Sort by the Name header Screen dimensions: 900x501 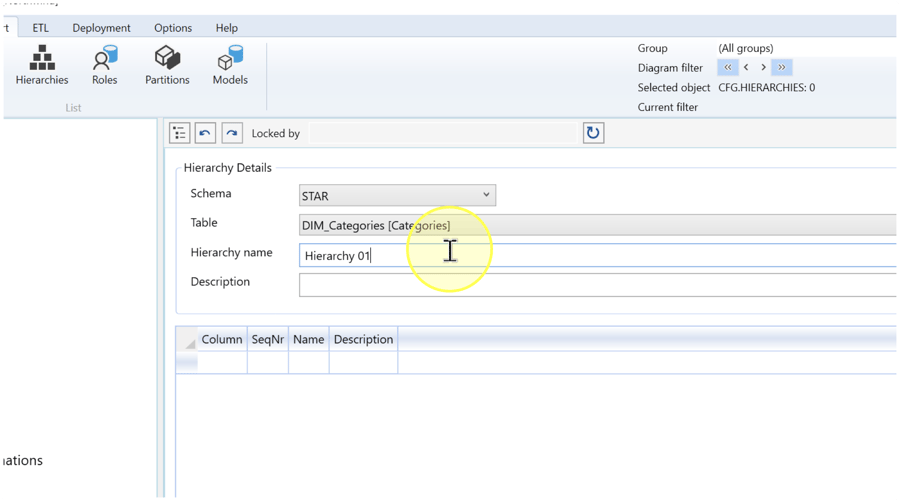(x=308, y=339)
